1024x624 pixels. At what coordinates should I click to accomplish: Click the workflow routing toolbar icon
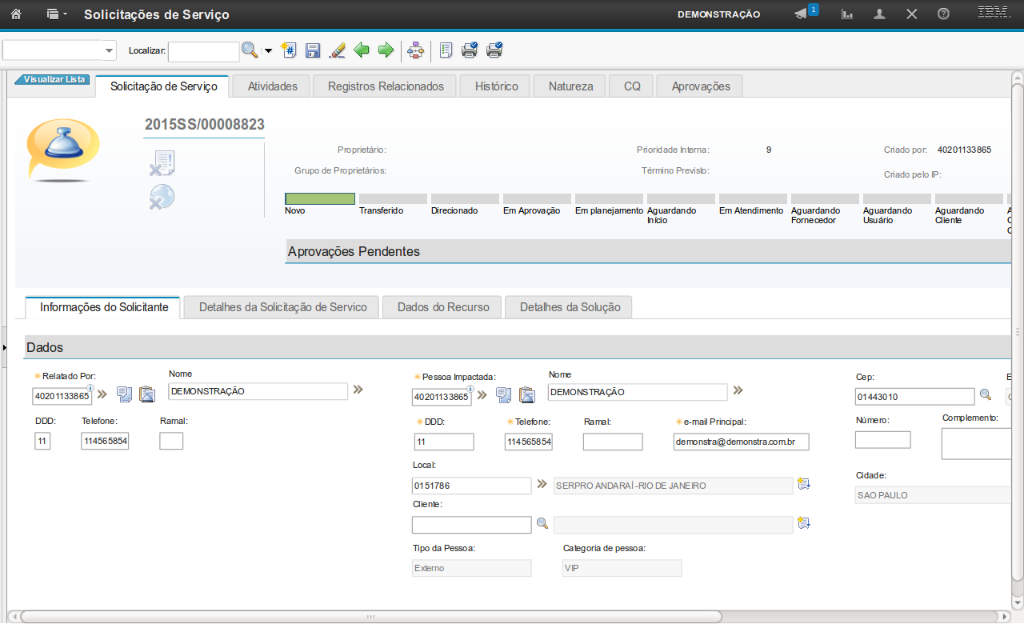[x=416, y=50]
